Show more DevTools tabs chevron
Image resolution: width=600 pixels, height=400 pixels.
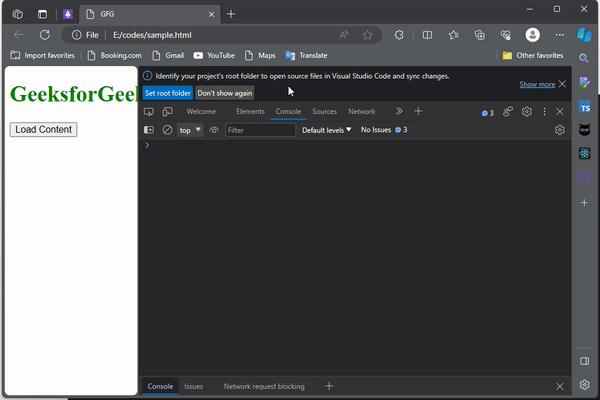click(399, 112)
